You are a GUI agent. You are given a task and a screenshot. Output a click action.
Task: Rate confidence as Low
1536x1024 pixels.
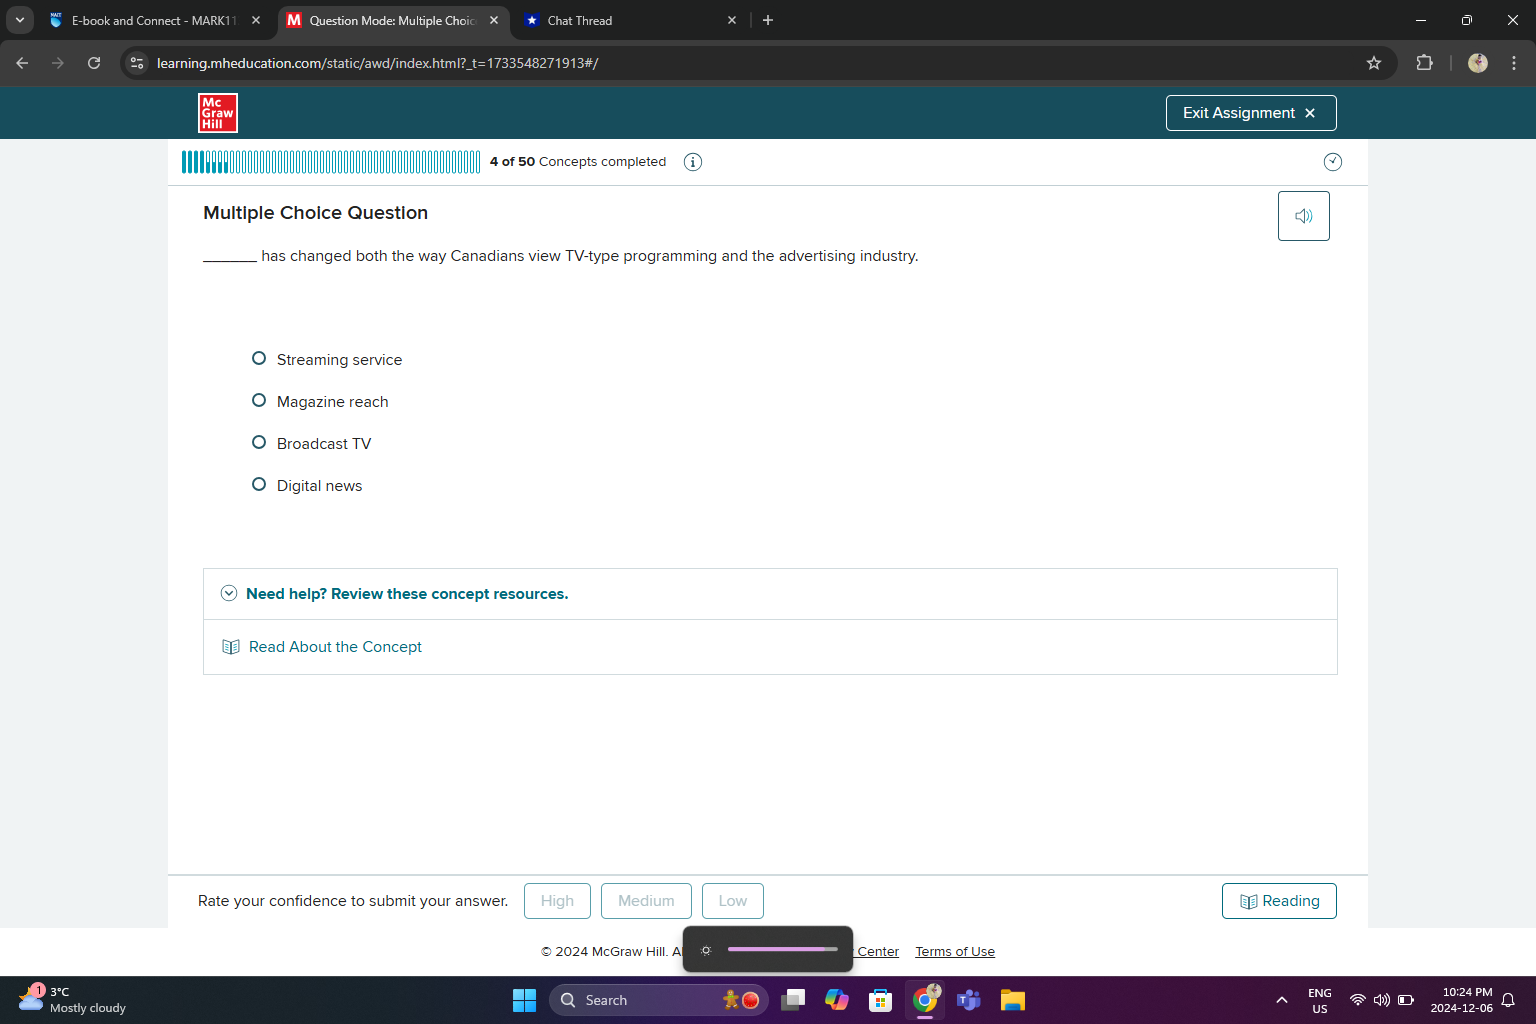click(733, 901)
